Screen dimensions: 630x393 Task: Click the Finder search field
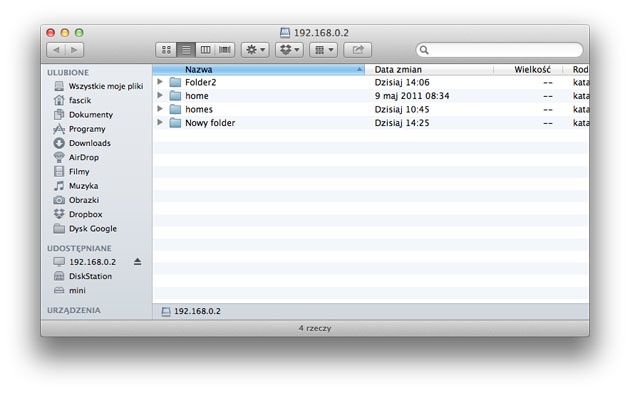pos(499,50)
